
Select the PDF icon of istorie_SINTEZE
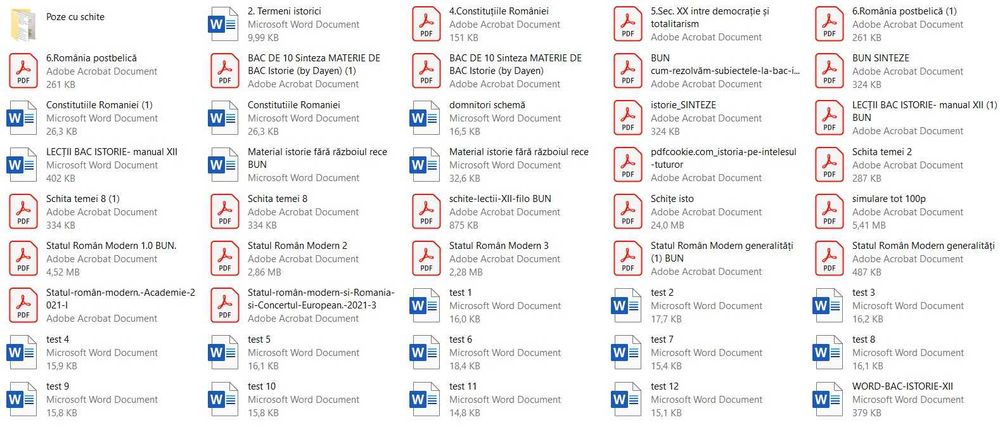coord(628,118)
